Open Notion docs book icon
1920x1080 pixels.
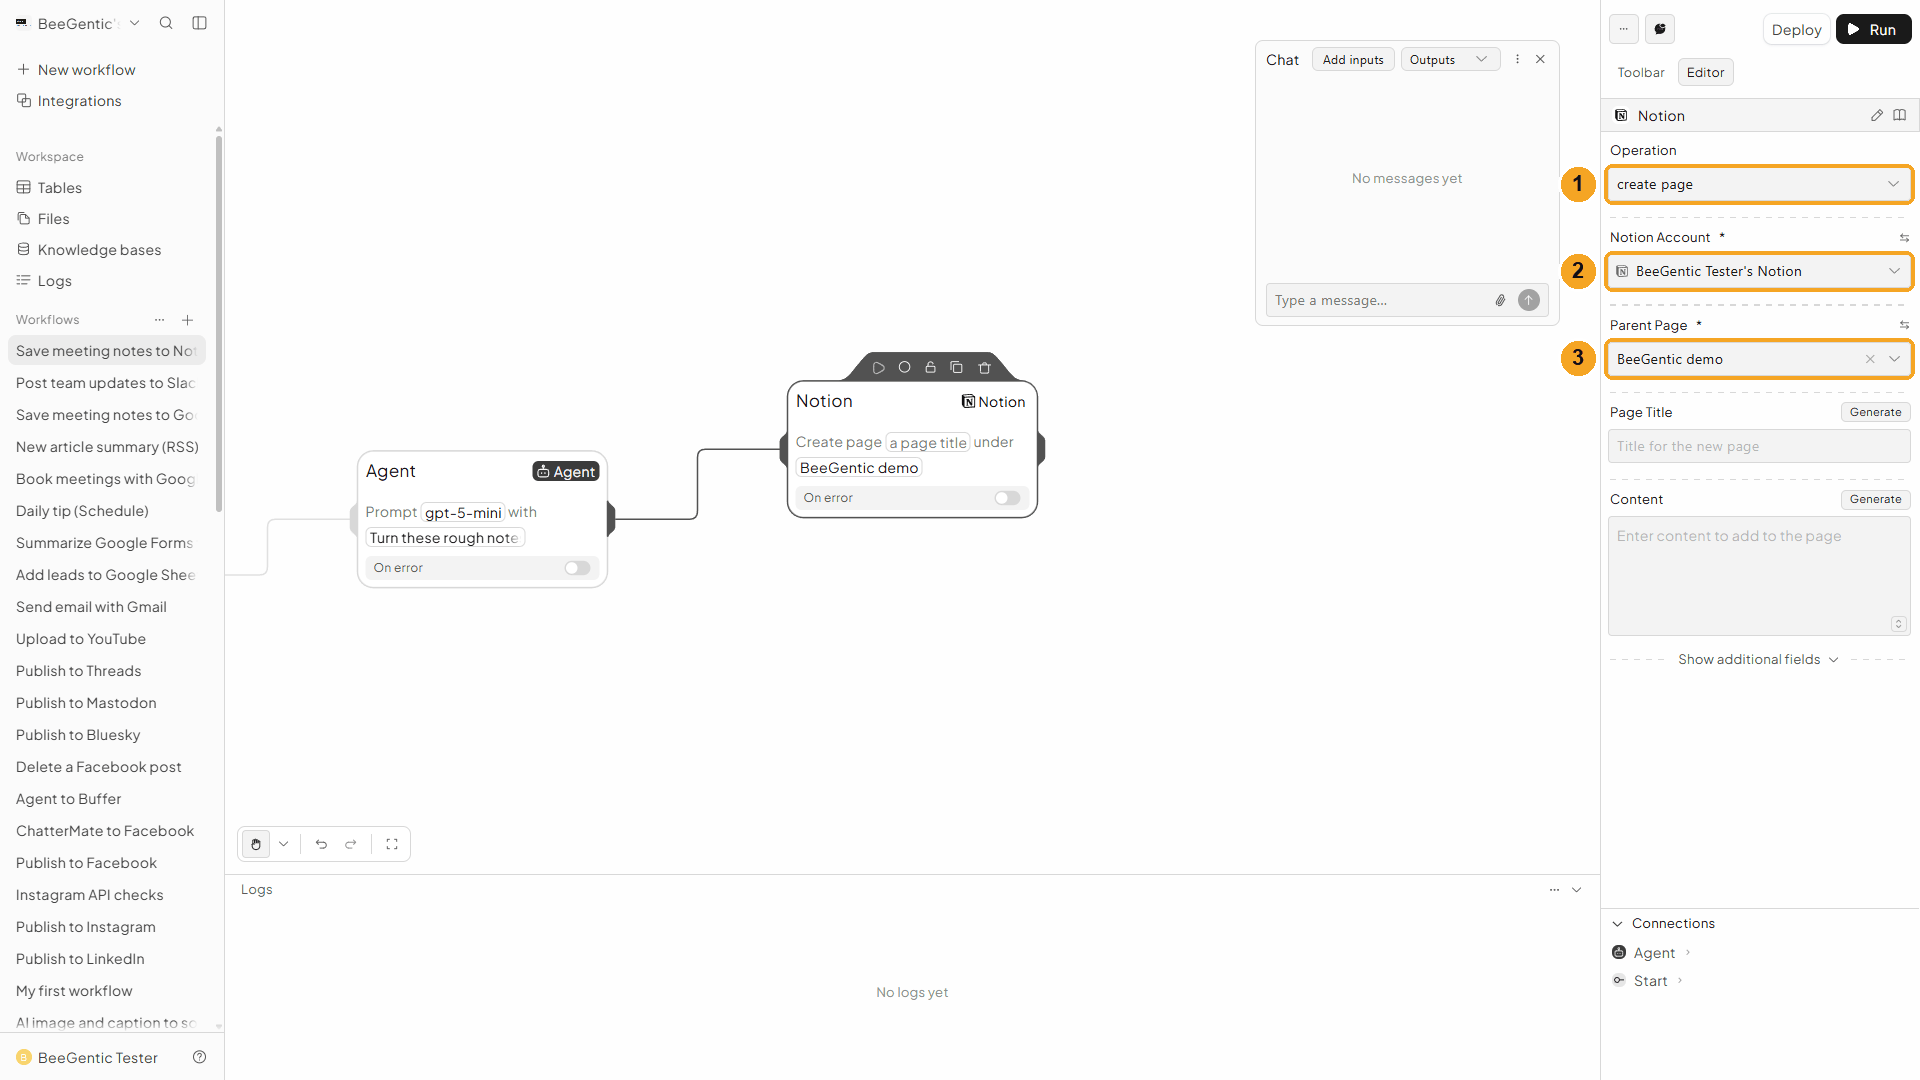click(x=1900, y=116)
